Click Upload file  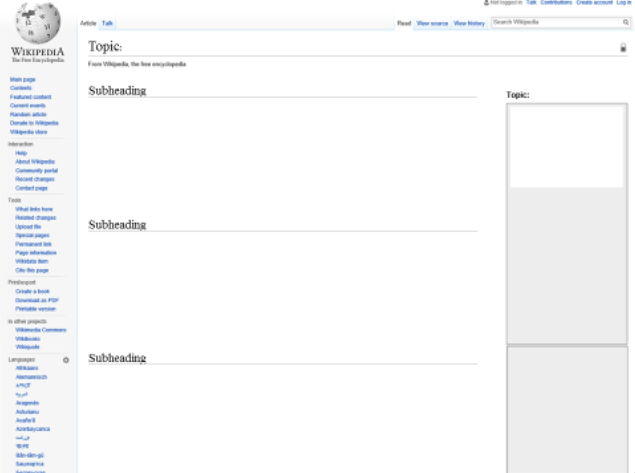pyautogui.click(x=28, y=227)
